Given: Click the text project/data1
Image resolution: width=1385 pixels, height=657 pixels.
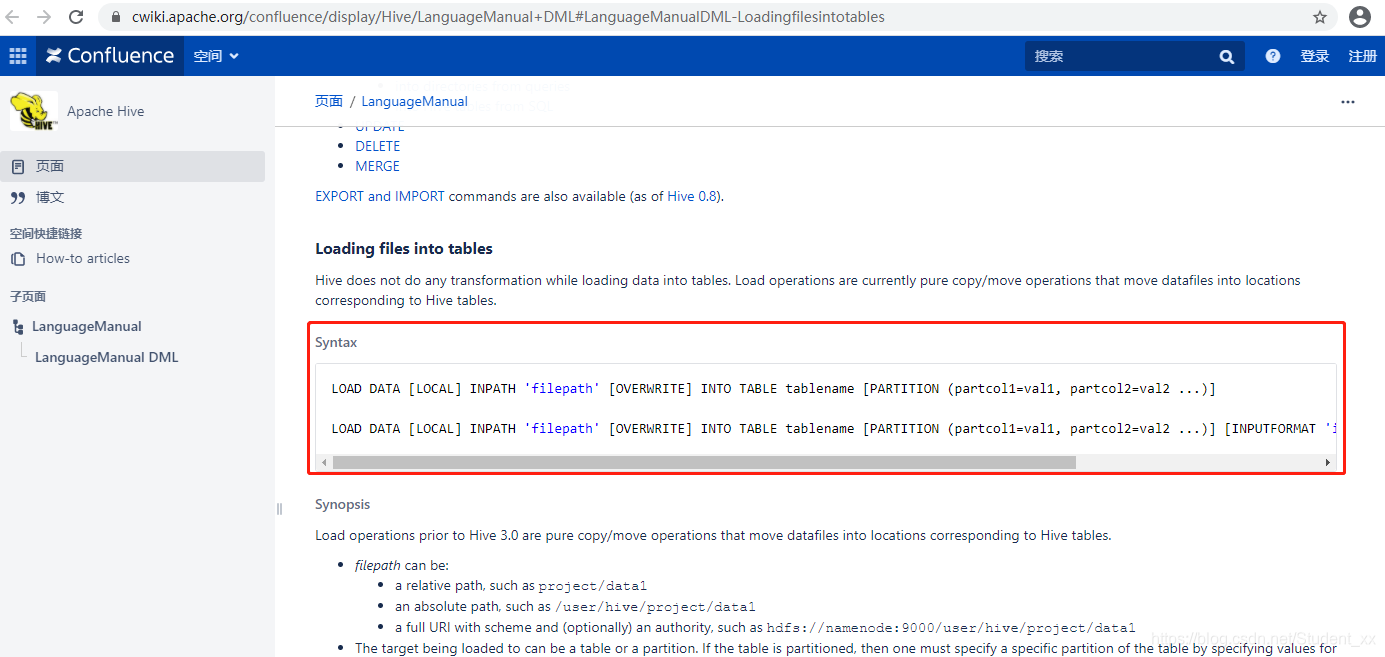Looking at the screenshot, I should (593, 585).
